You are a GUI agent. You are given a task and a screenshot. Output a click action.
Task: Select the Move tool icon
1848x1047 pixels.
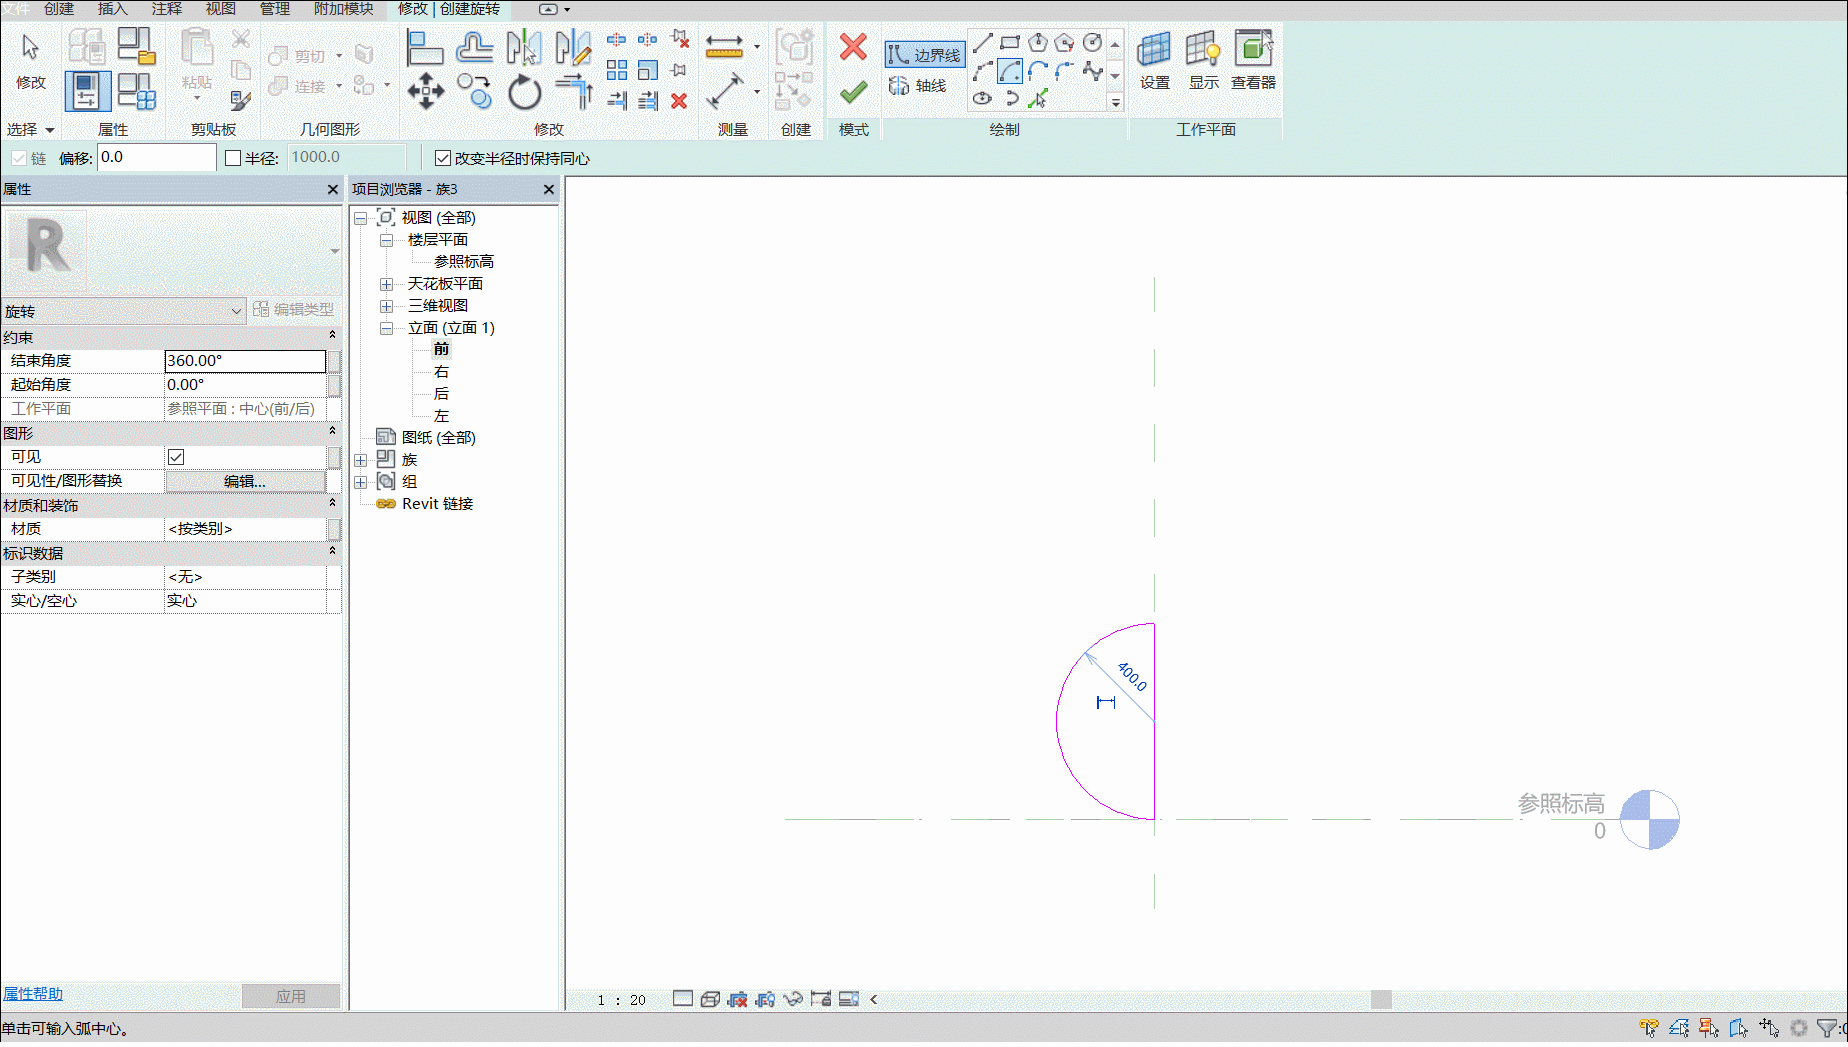(x=425, y=91)
